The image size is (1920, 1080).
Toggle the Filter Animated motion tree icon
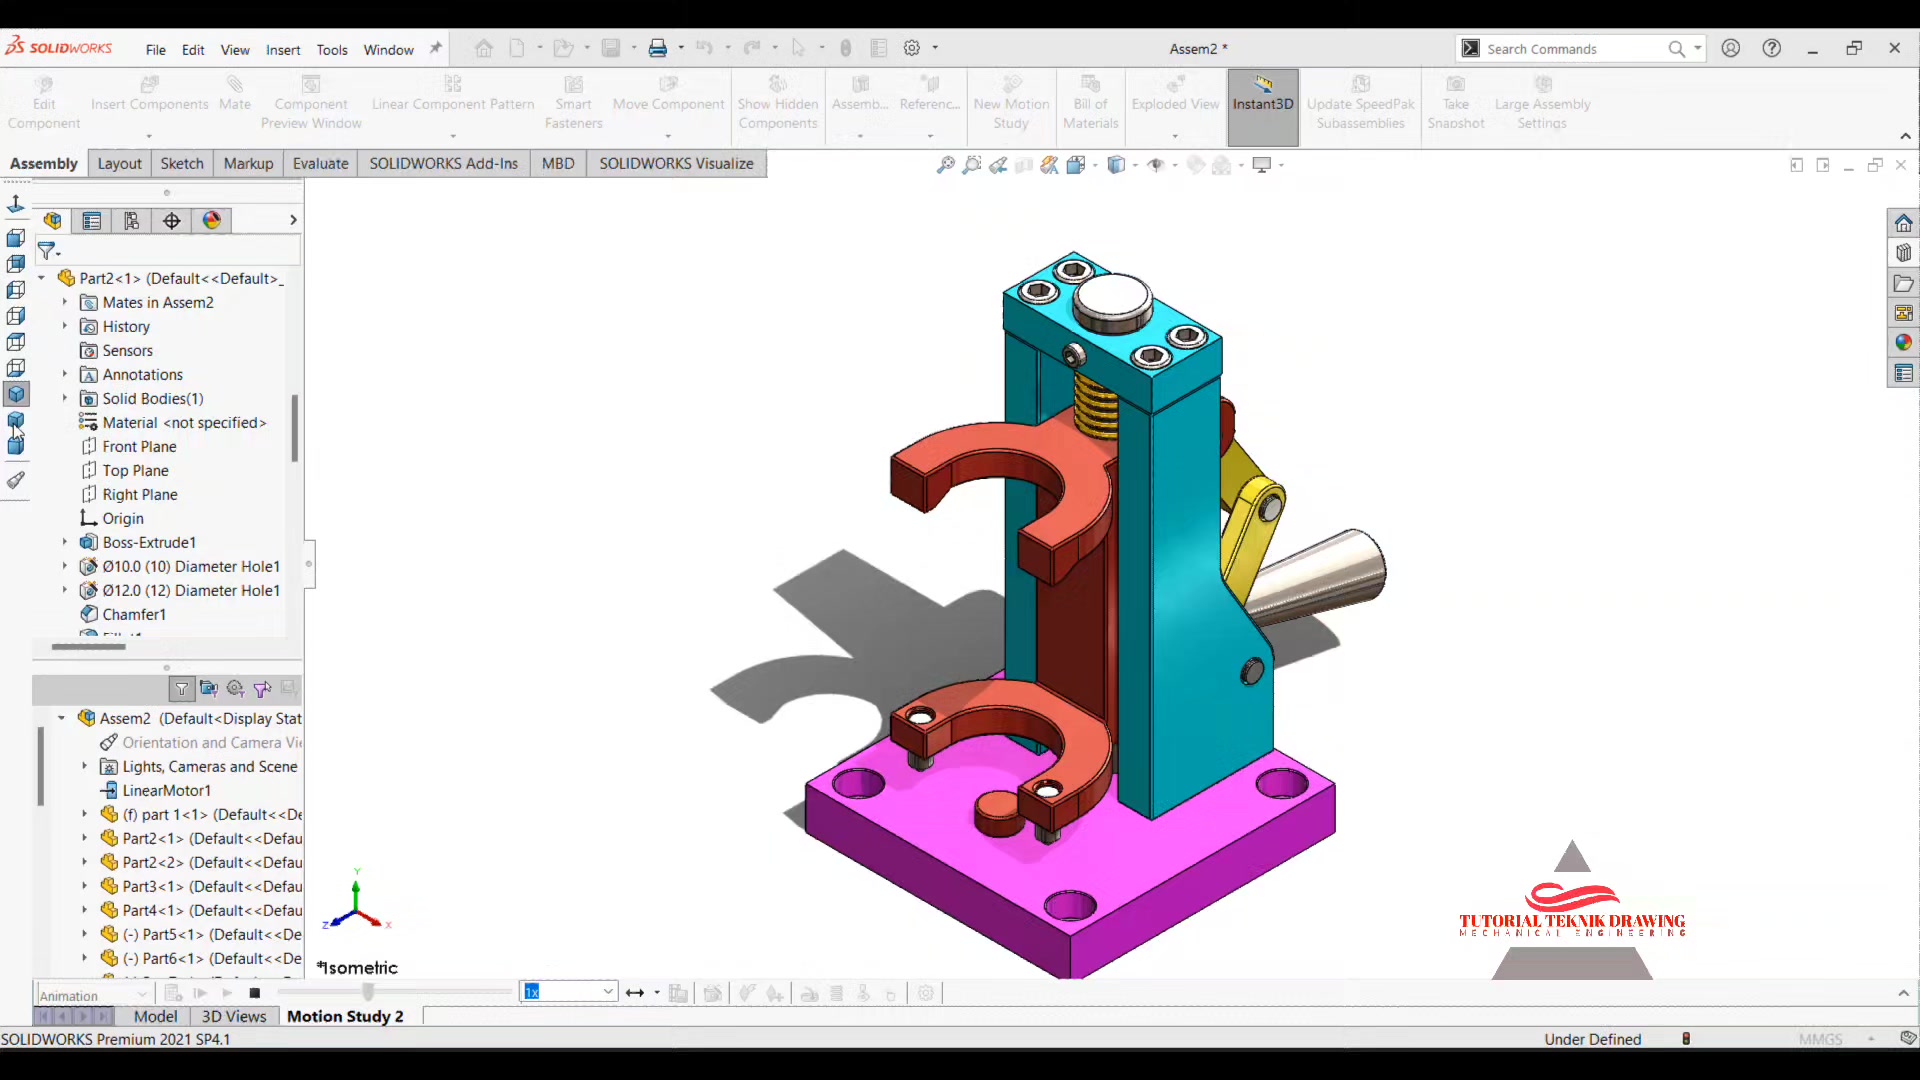tap(209, 688)
